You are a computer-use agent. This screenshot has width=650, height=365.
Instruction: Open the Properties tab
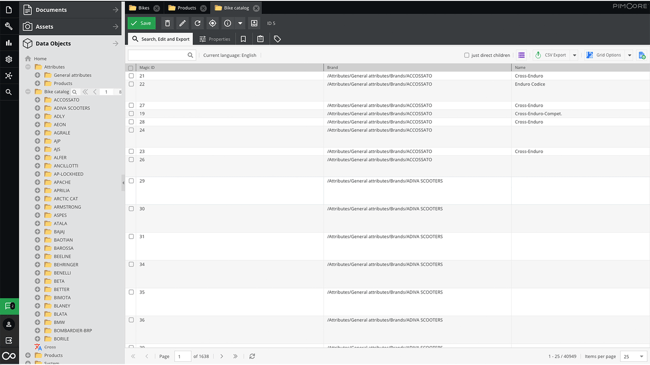click(215, 39)
